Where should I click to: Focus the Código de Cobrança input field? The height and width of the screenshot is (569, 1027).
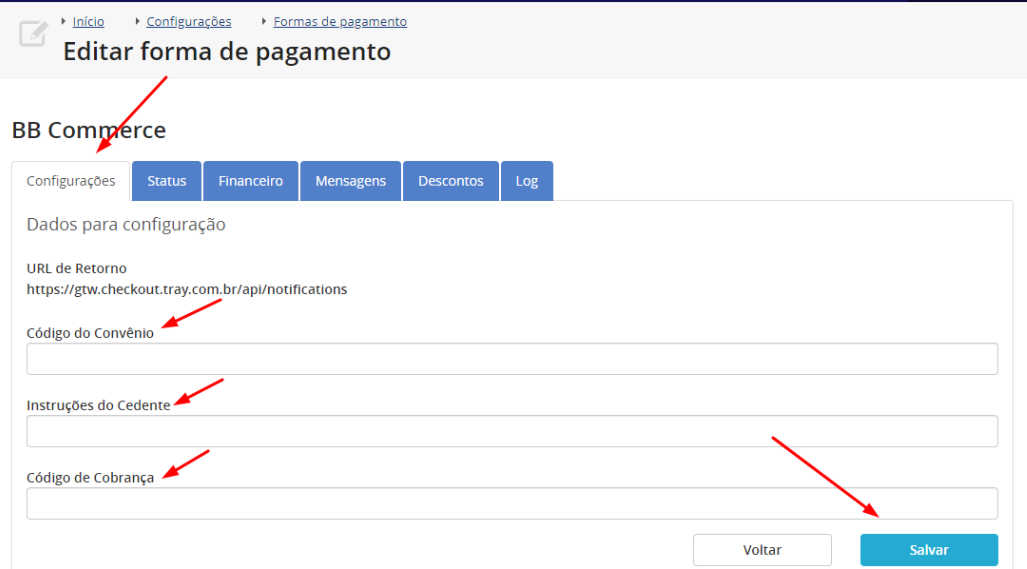point(512,503)
